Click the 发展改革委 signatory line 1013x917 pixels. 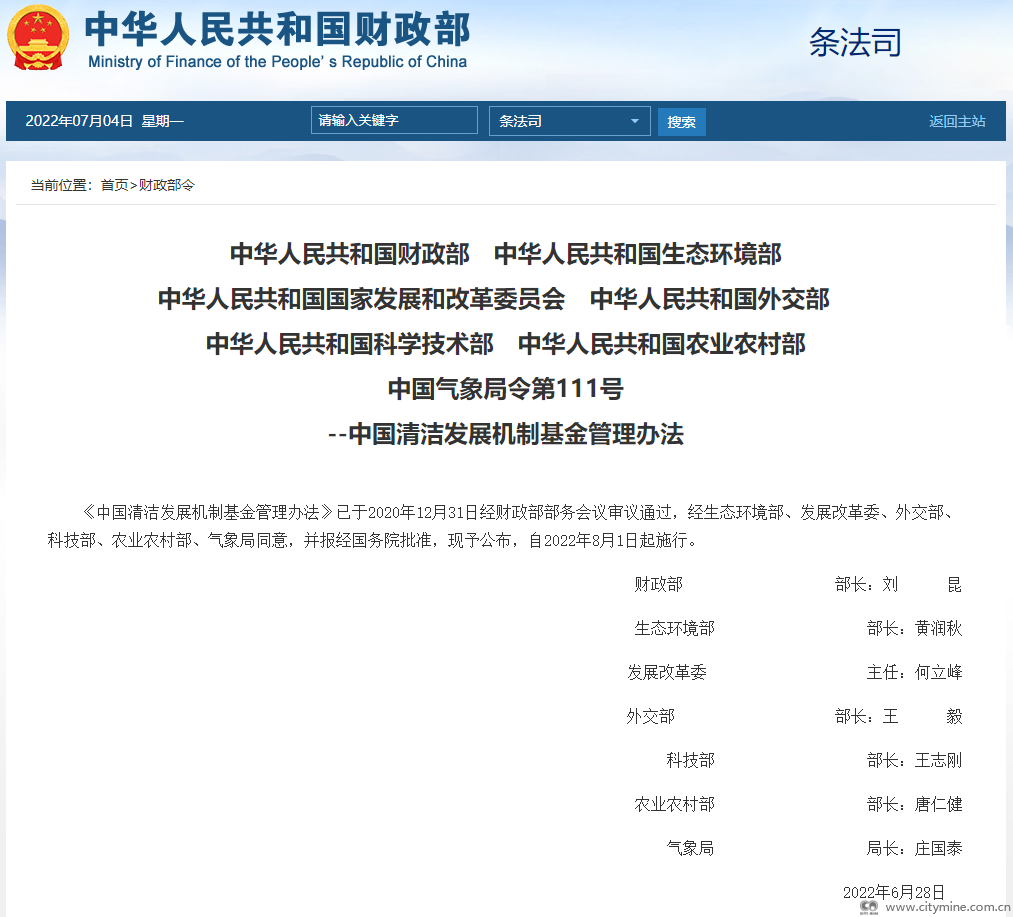(667, 672)
